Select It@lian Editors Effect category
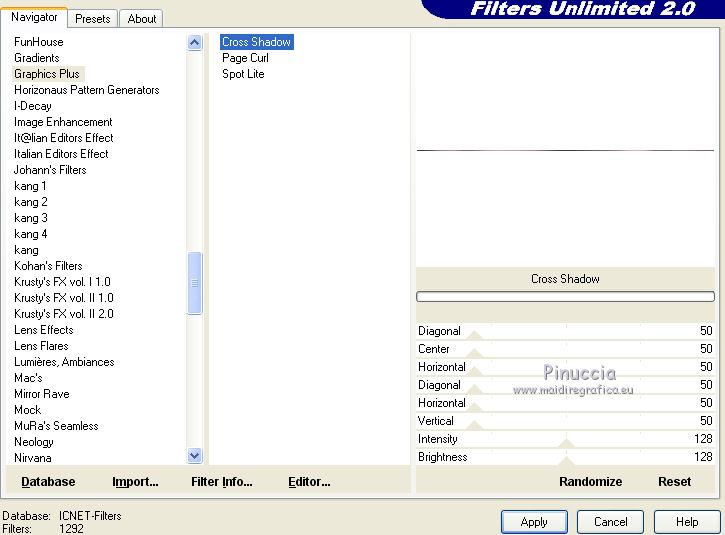Viewport: 725px width, 535px height. [x=64, y=138]
